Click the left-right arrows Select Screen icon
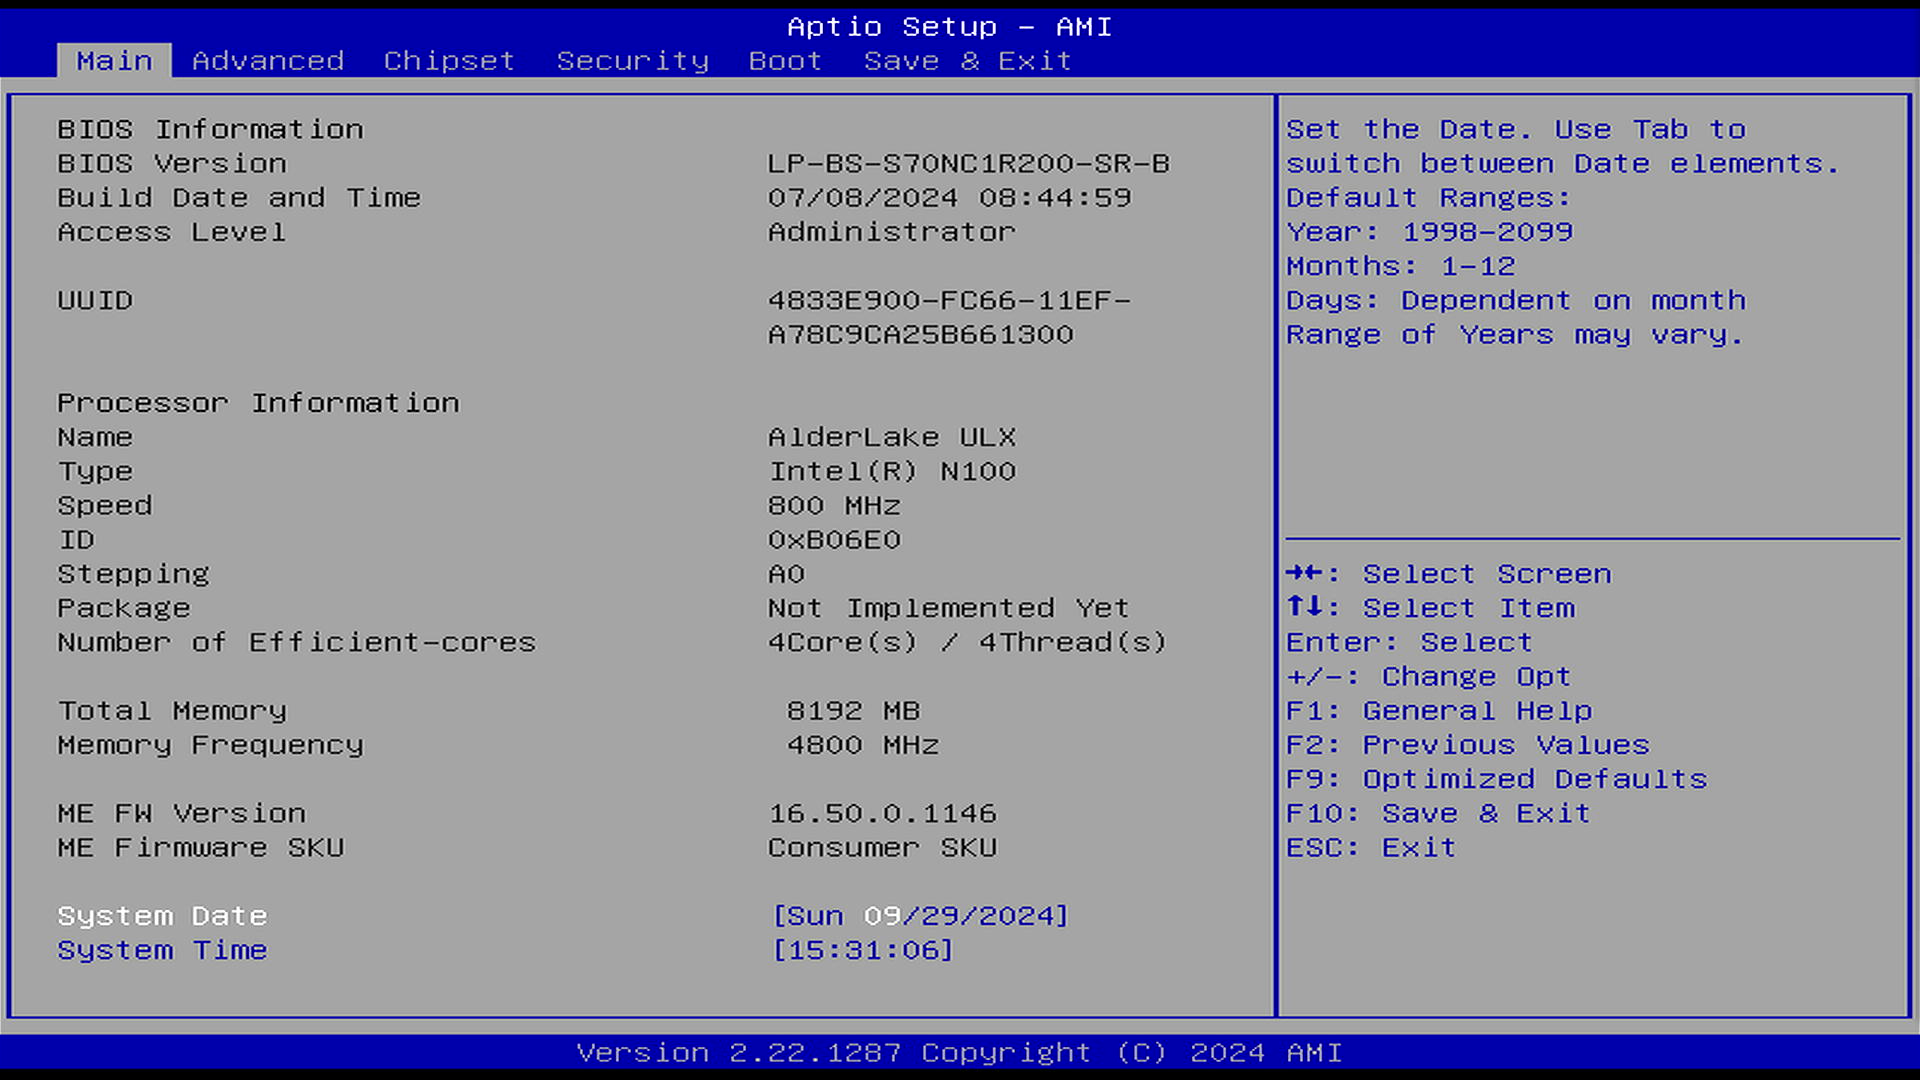This screenshot has height=1080, width=1920. [x=1304, y=573]
